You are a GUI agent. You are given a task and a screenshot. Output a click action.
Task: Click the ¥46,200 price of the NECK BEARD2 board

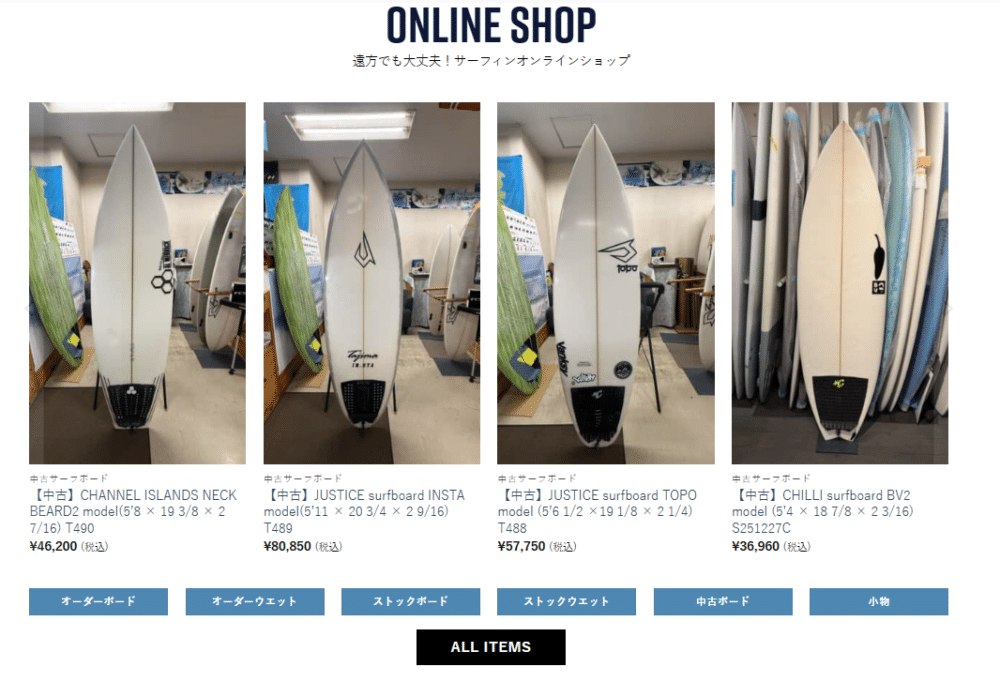pyautogui.click(x=54, y=546)
